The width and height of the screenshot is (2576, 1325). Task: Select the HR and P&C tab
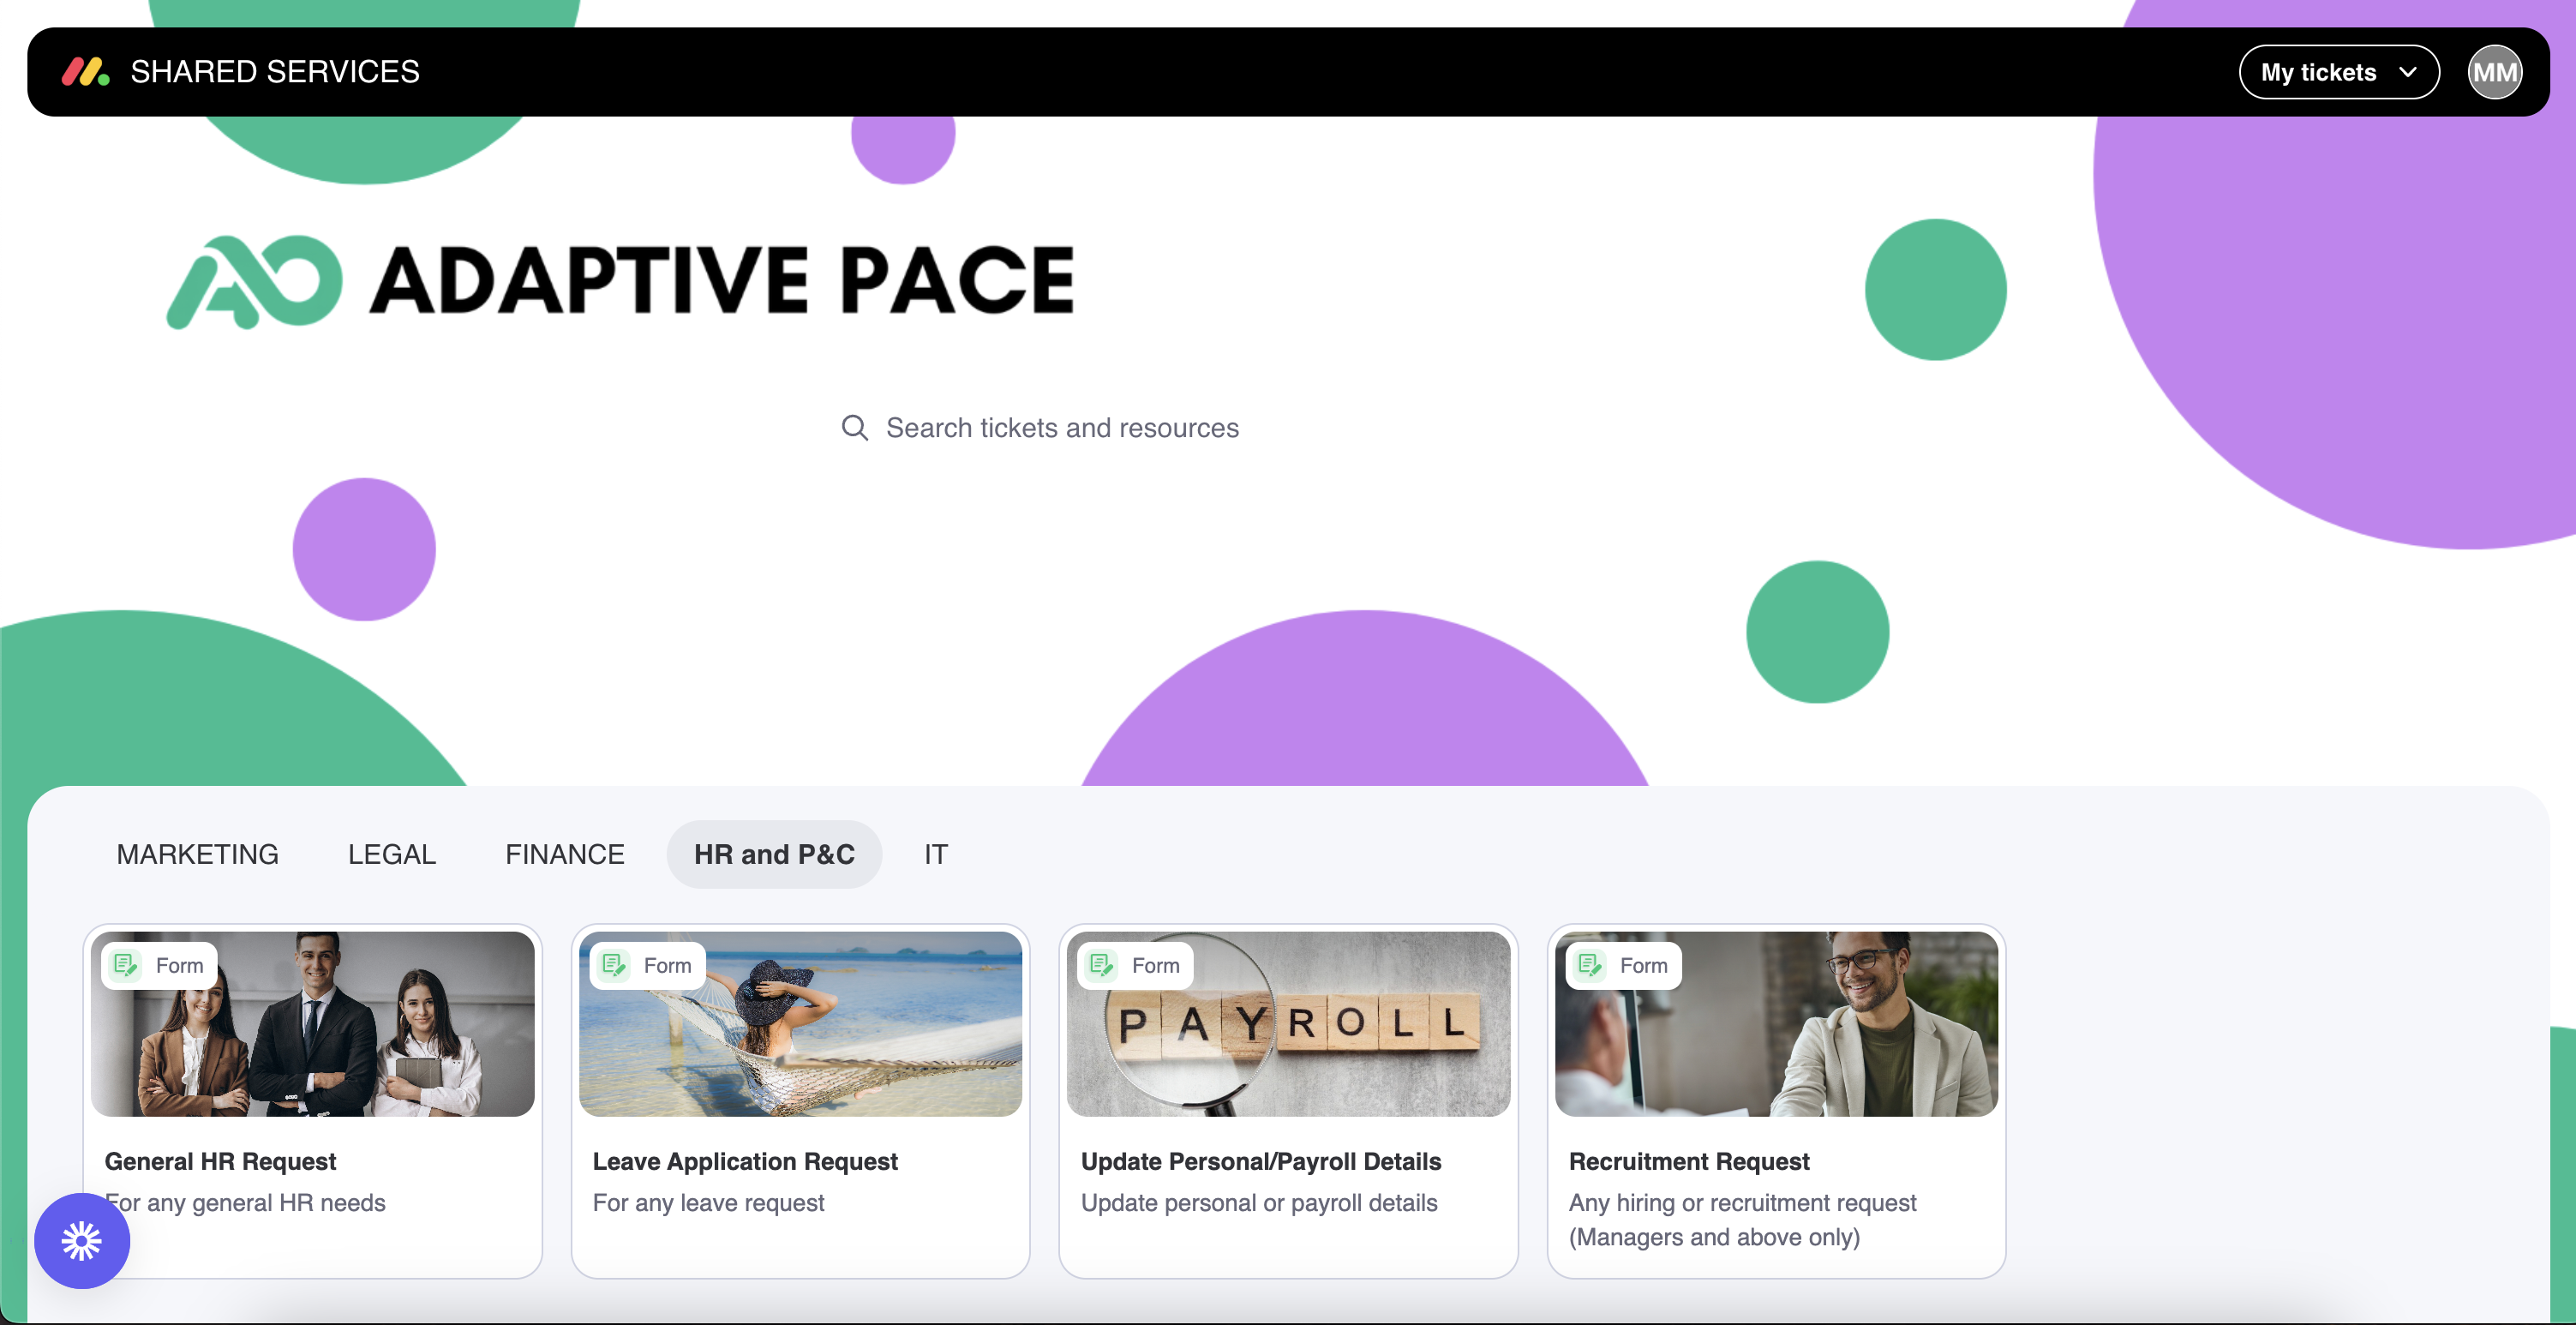click(x=774, y=854)
